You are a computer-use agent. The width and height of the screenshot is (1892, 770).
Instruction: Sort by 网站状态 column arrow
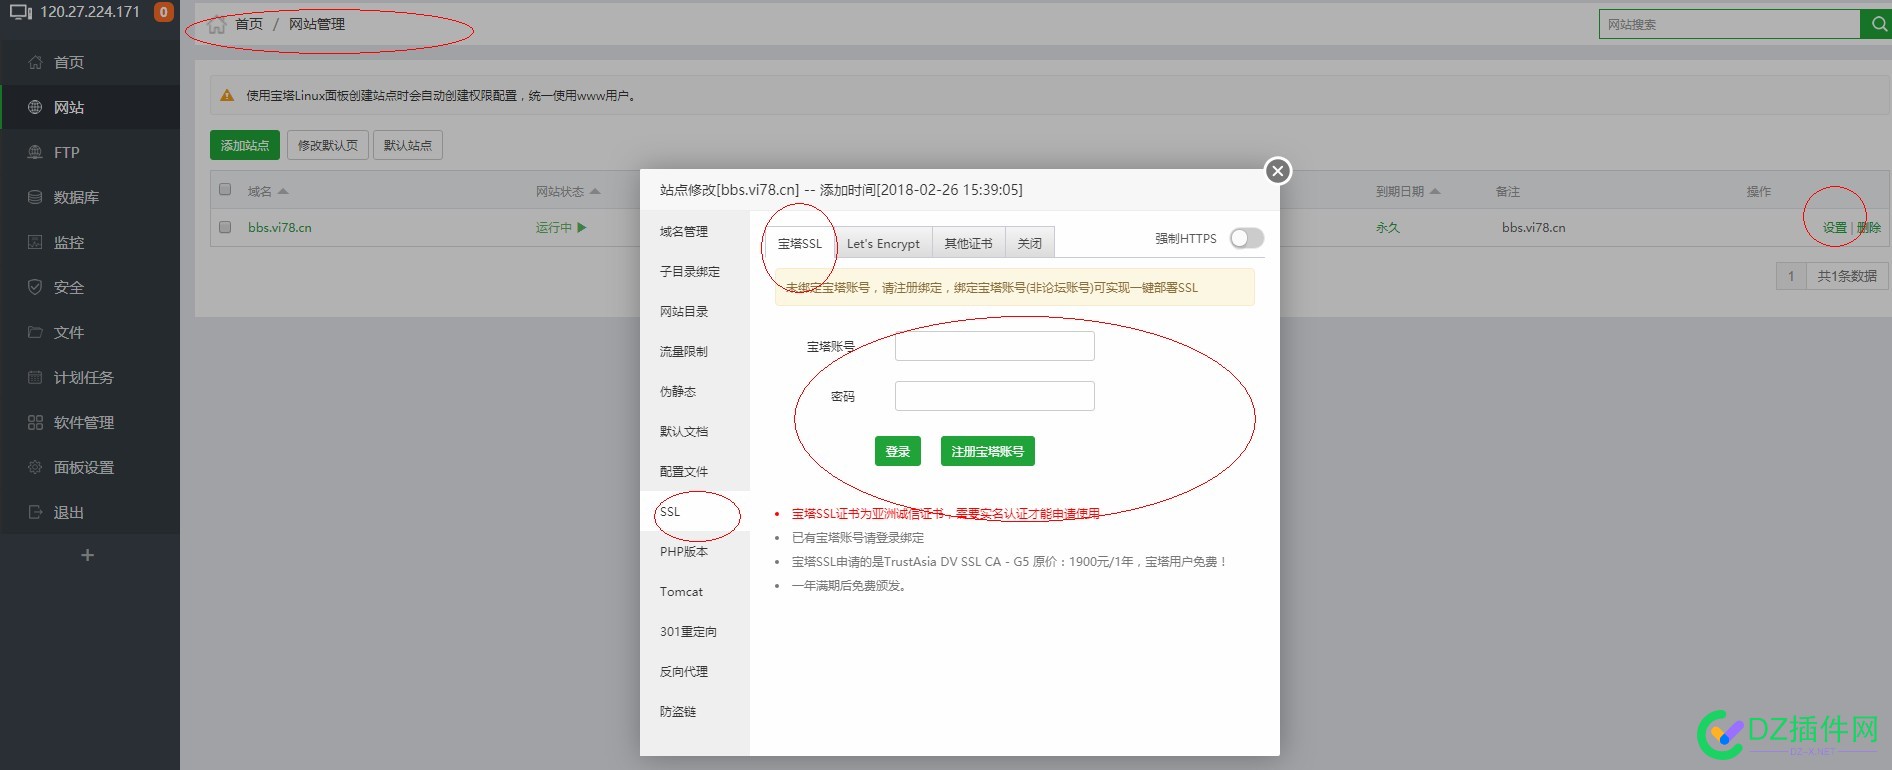click(595, 191)
